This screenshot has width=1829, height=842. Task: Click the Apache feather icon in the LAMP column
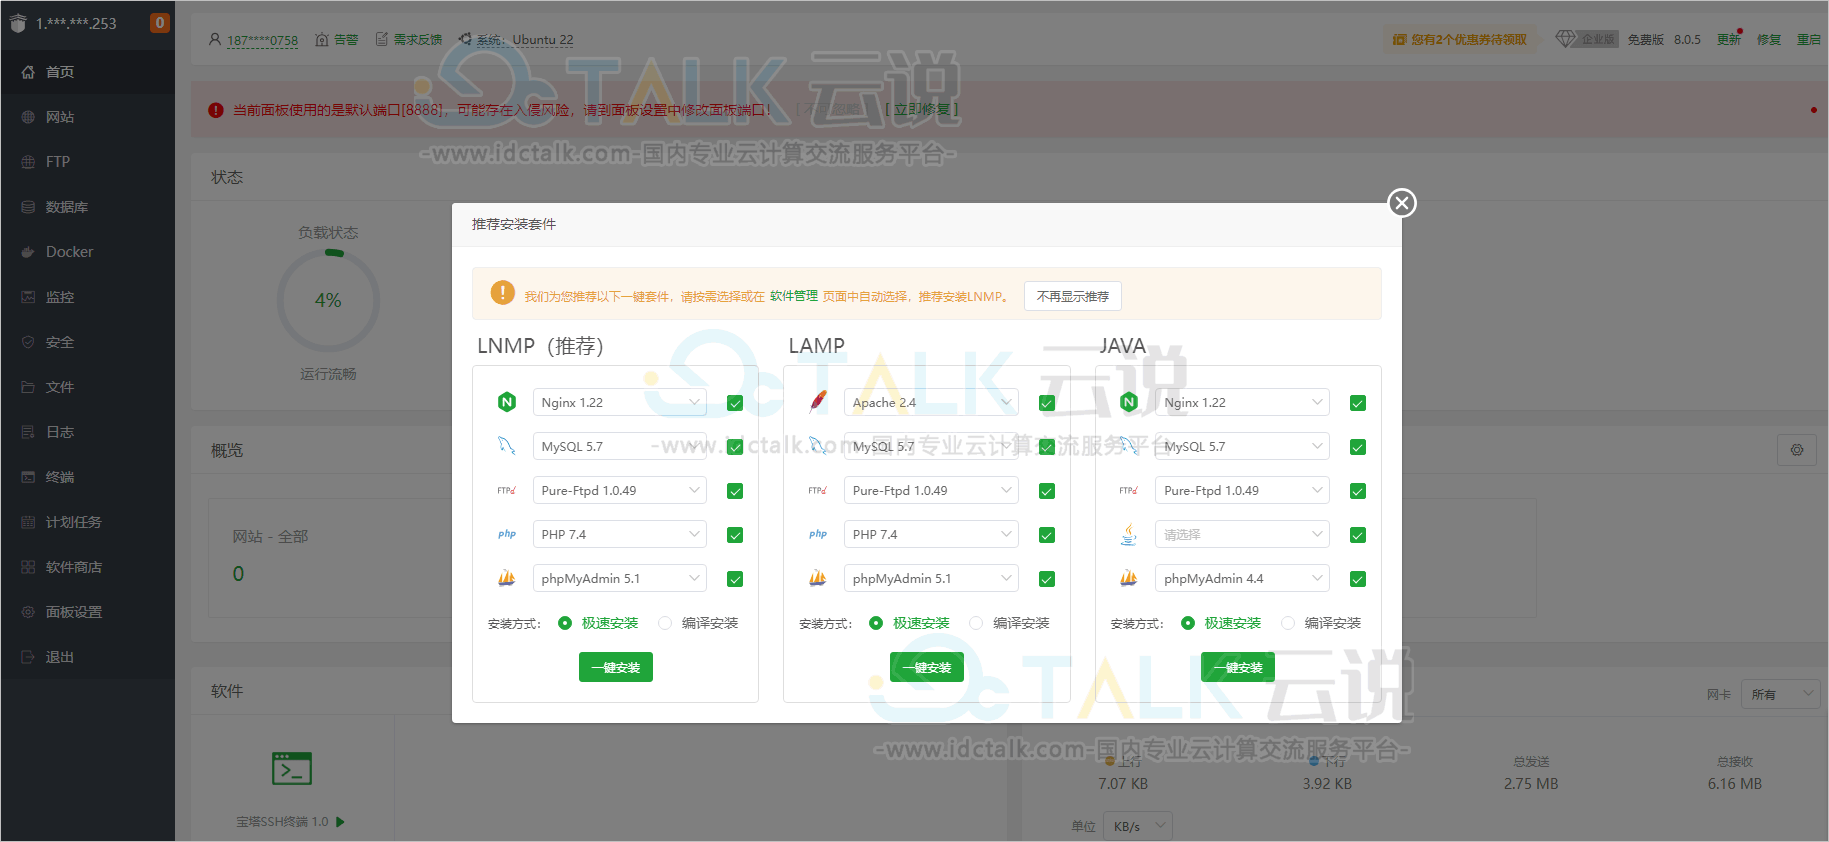point(818,402)
